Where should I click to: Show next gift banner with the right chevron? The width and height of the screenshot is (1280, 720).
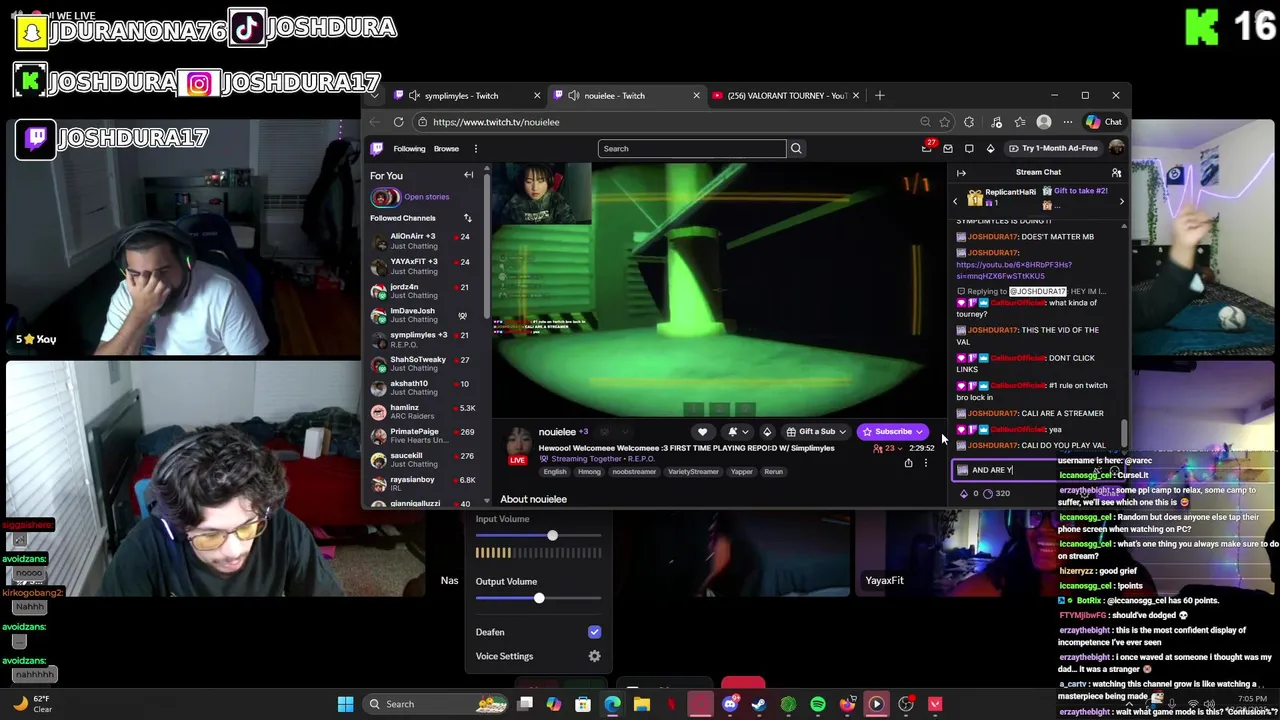pos(1121,201)
